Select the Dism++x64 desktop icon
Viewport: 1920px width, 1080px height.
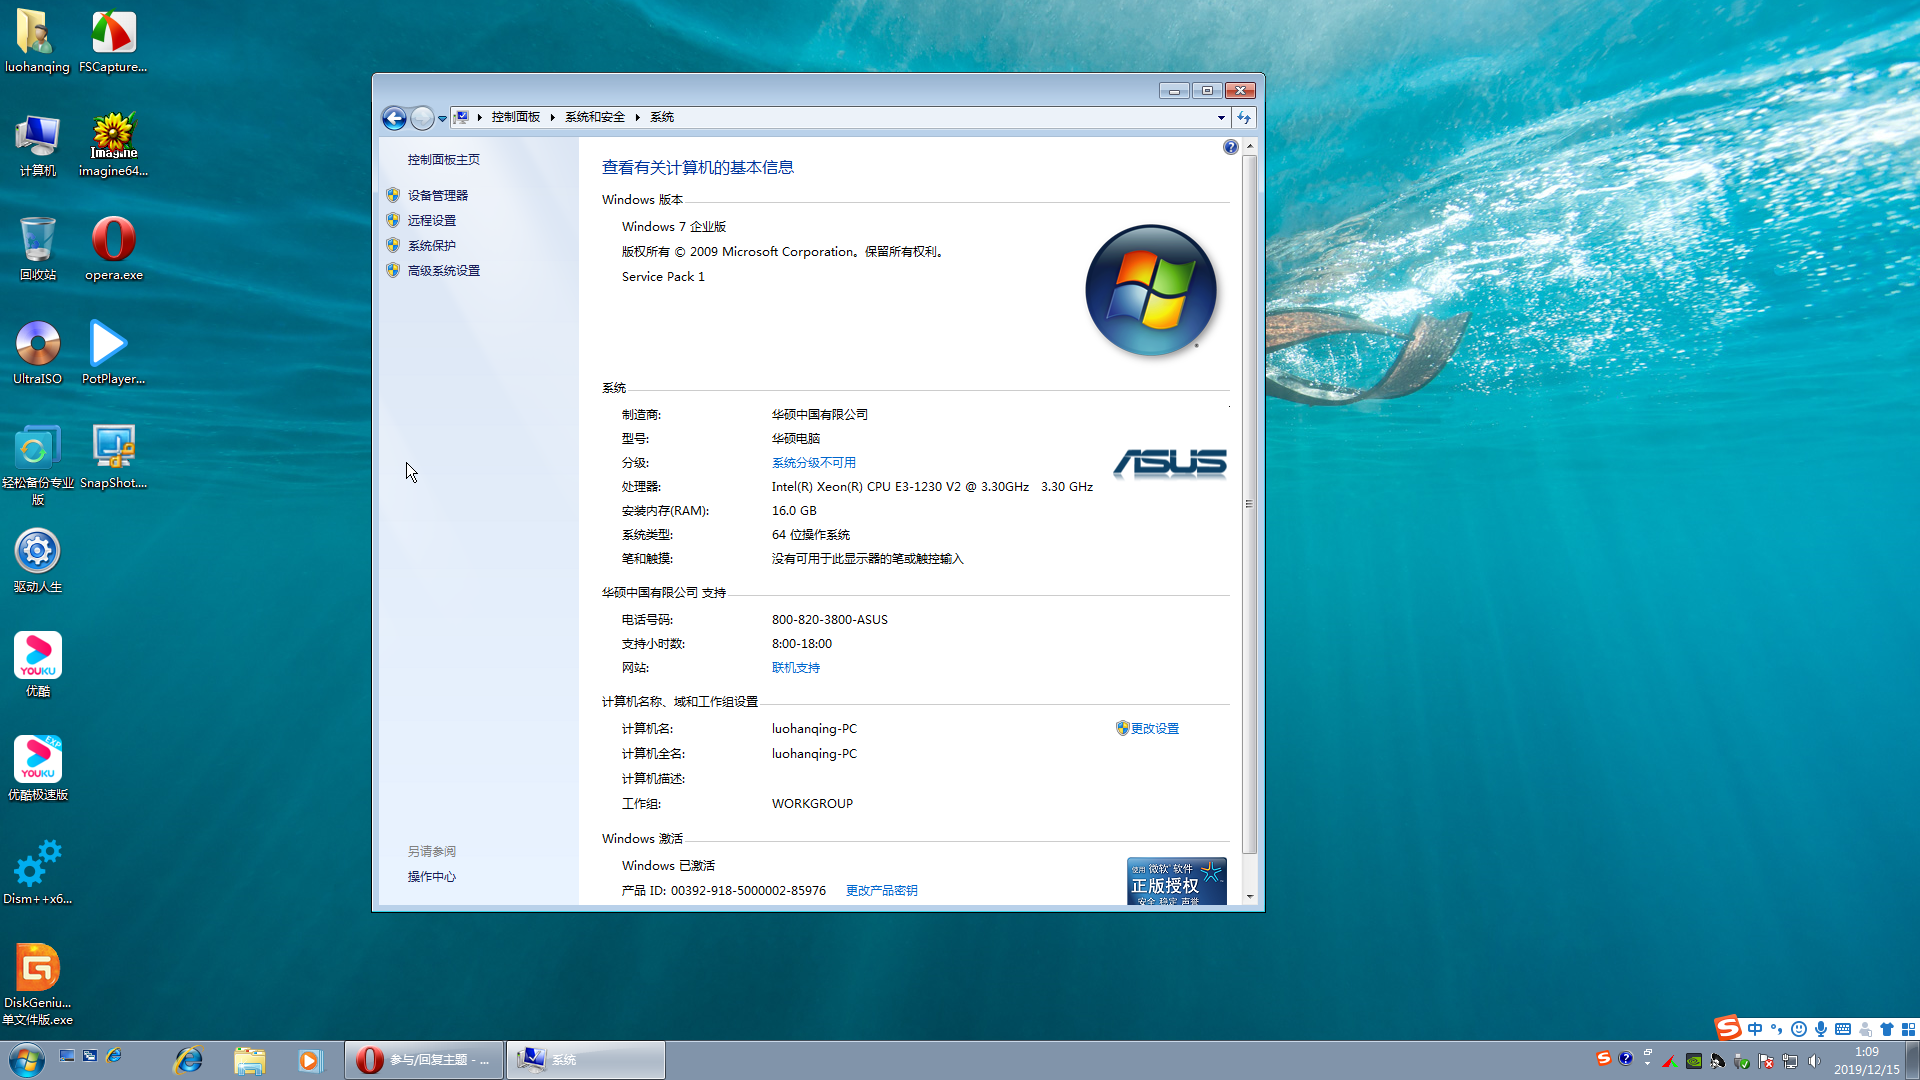pyautogui.click(x=37, y=874)
